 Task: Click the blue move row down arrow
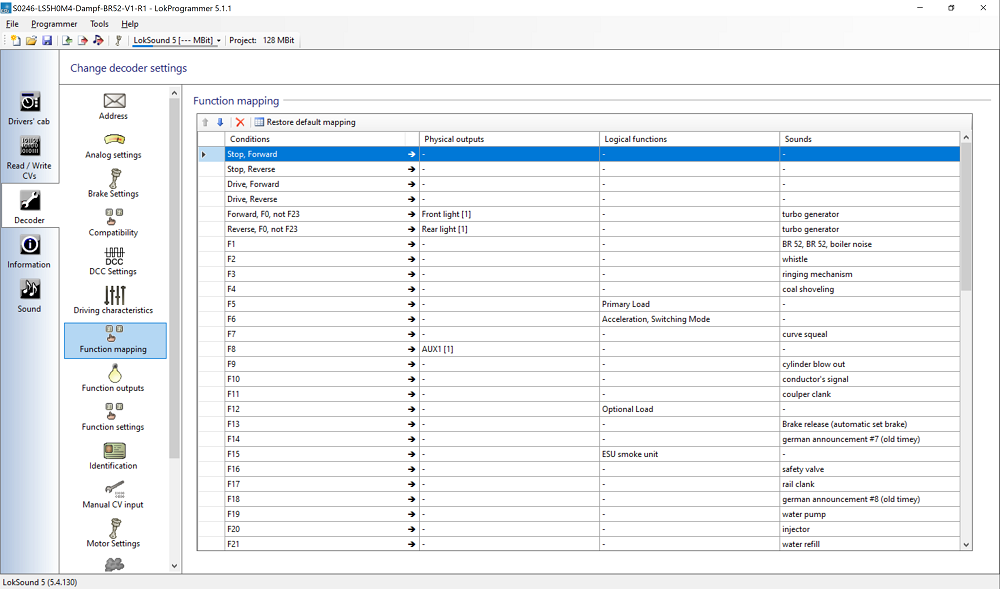220,122
